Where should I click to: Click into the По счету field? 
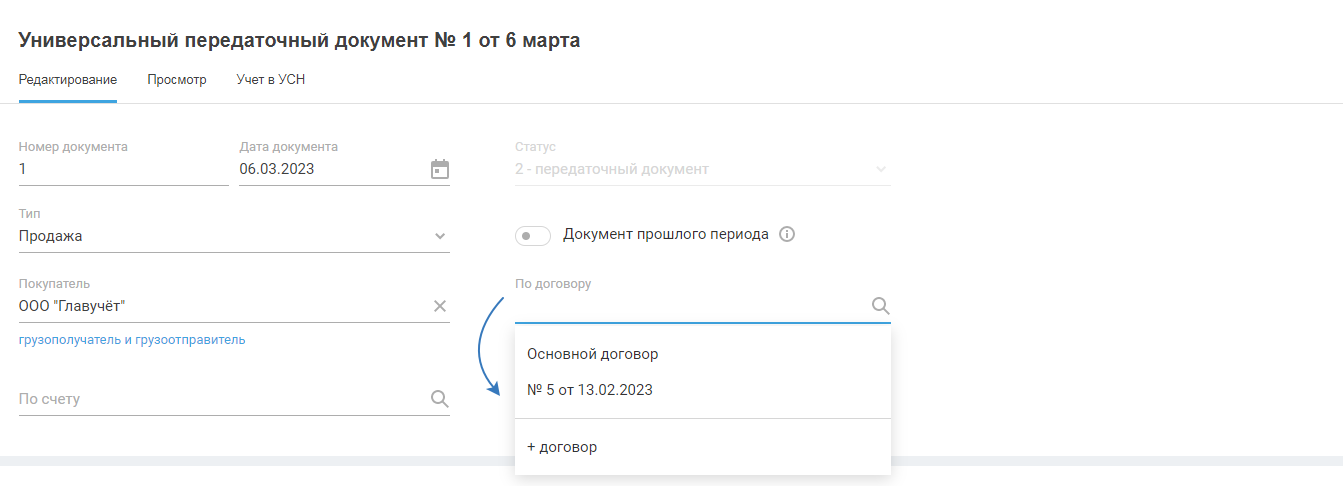220,399
